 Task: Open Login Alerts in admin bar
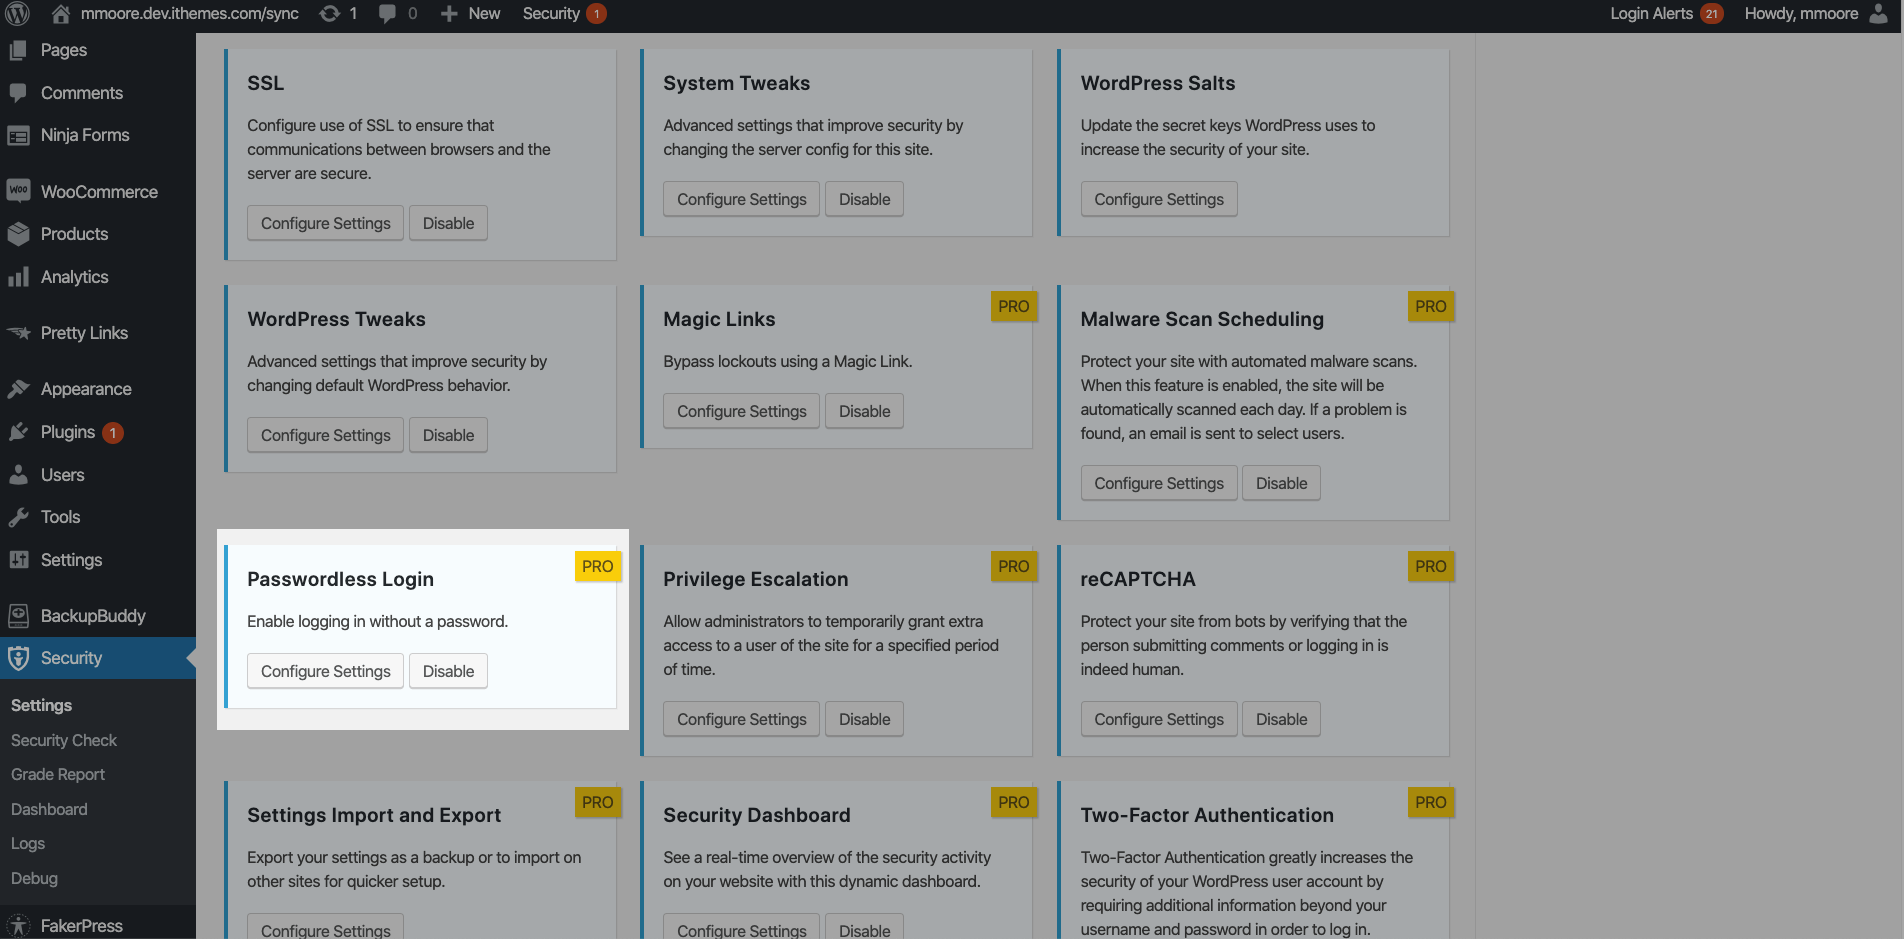[1651, 13]
